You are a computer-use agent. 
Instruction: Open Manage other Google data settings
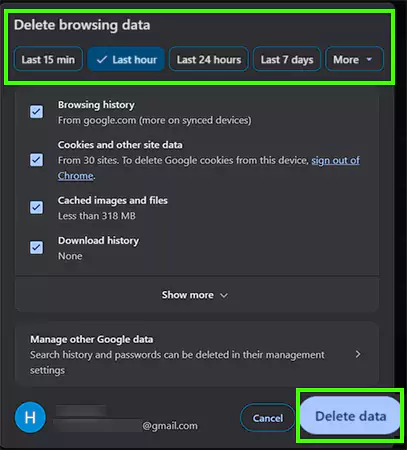pos(197,354)
